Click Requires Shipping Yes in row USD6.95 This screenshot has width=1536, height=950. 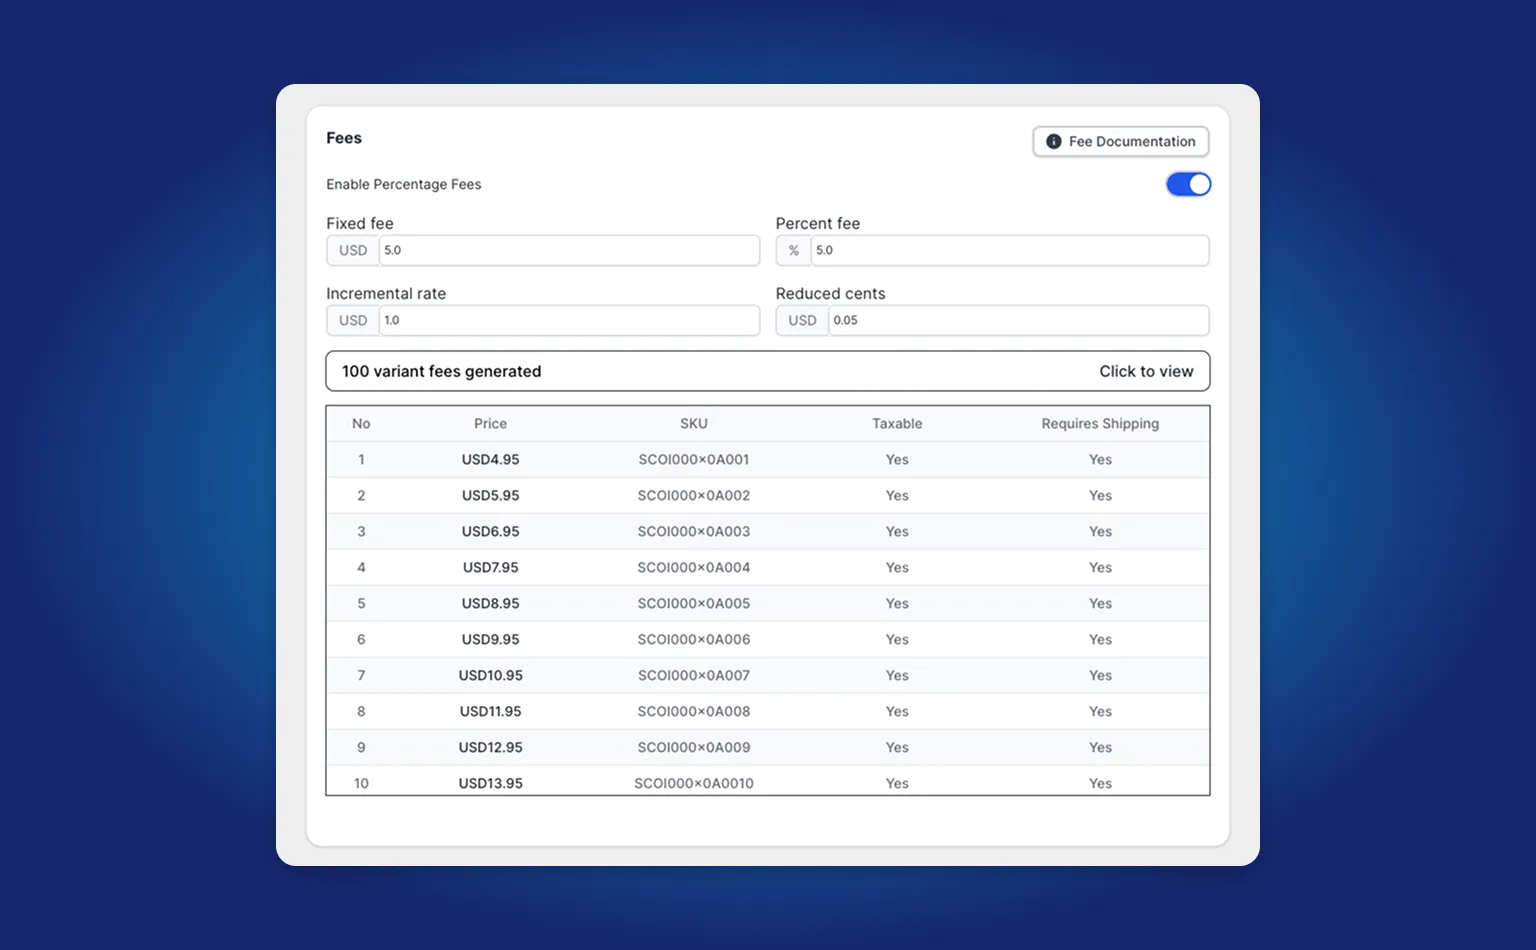click(1100, 532)
